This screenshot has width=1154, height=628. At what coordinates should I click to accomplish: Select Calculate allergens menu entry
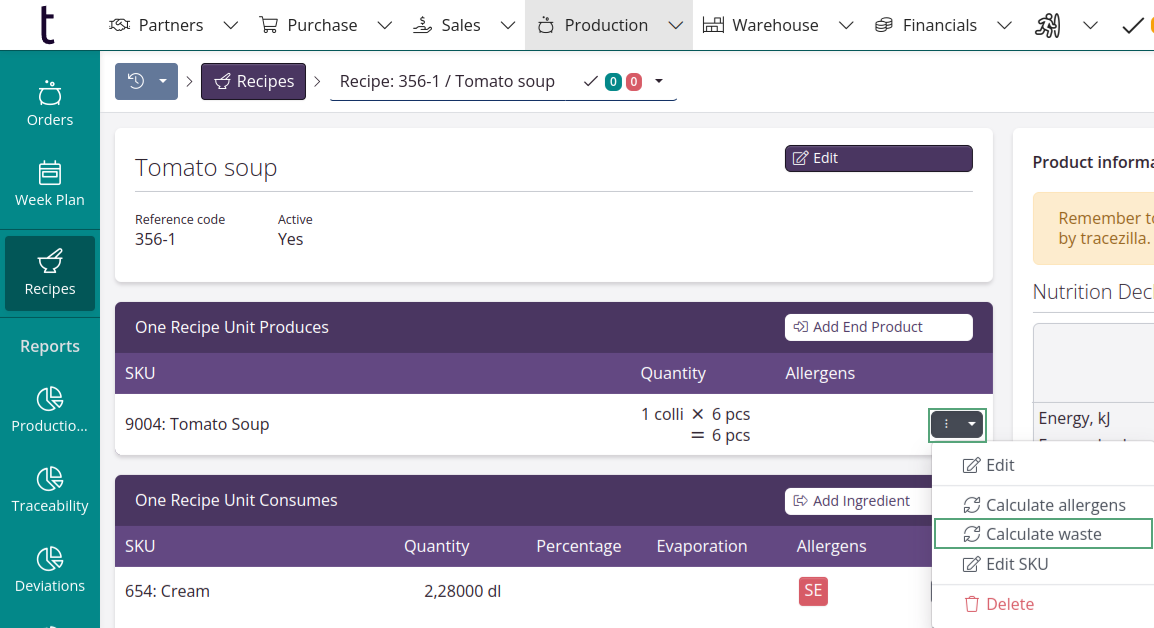(x=1044, y=505)
